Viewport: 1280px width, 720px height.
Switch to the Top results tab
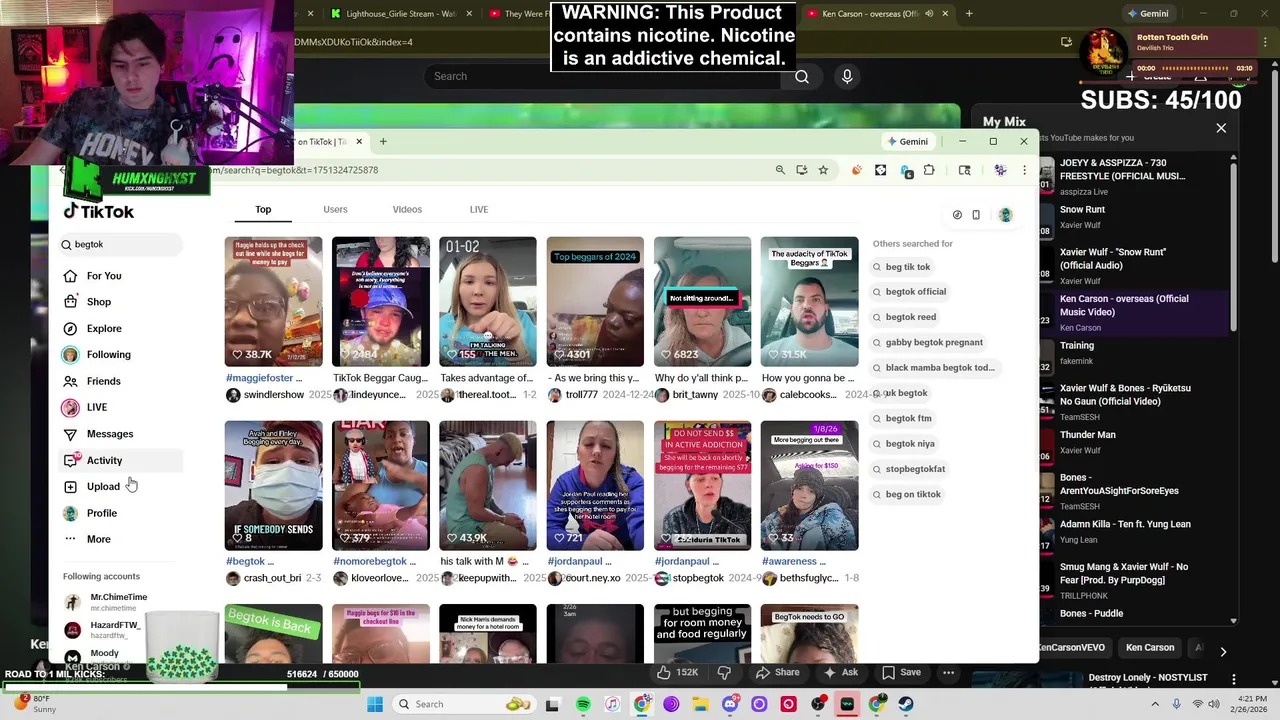coord(263,209)
